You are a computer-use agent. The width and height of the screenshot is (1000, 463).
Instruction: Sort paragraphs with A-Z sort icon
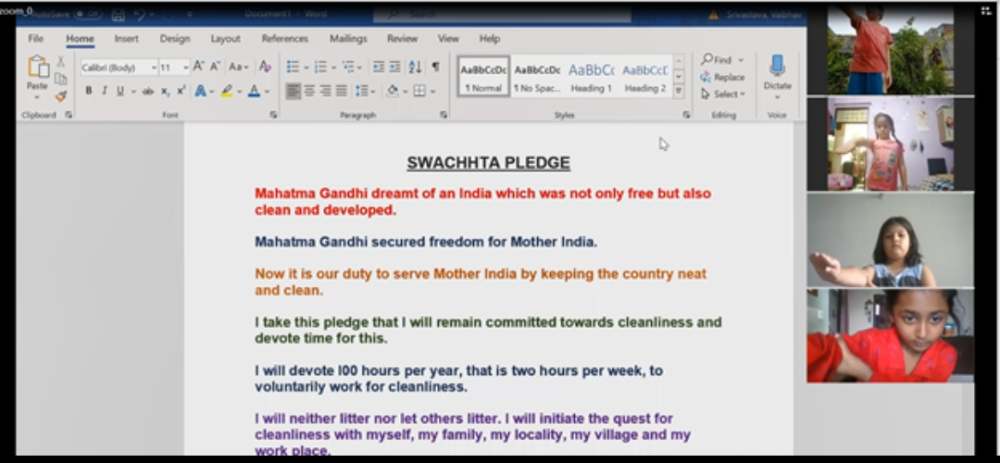point(415,66)
